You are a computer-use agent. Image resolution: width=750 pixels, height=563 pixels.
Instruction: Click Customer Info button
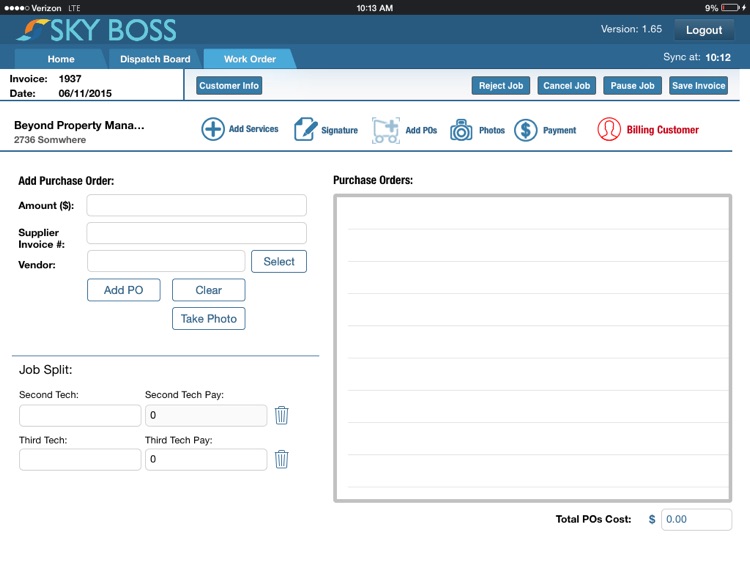pyautogui.click(x=229, y=86)
